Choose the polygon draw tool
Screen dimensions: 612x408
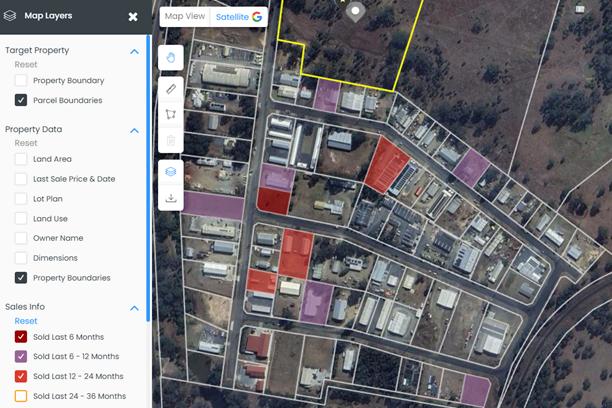171,114
